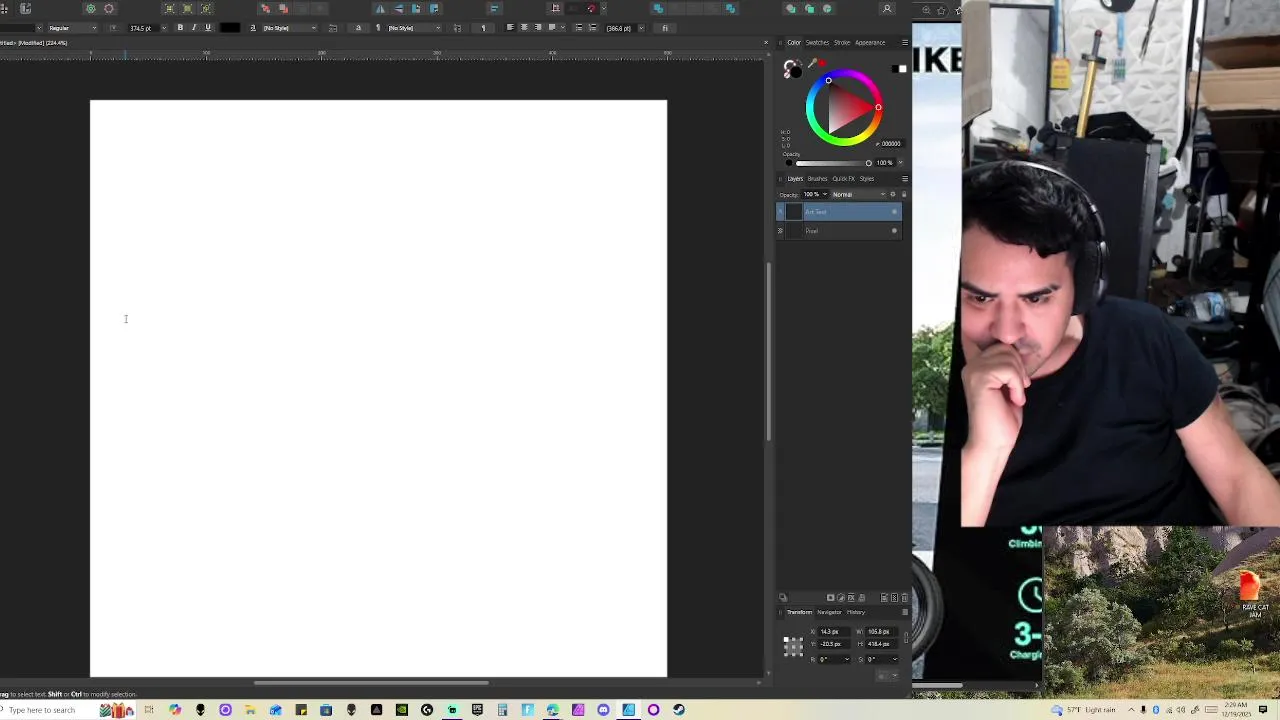Add a pixel layer icon

pos(894,598)
